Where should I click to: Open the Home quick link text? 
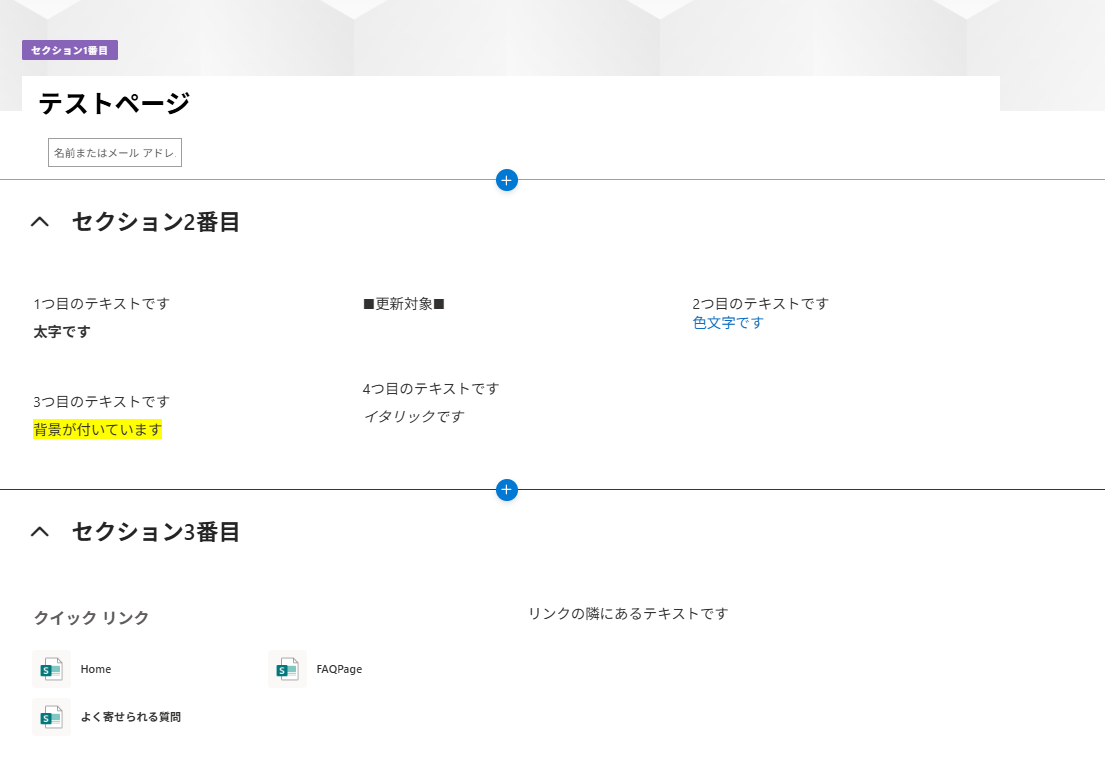click(x=96, y=669)
